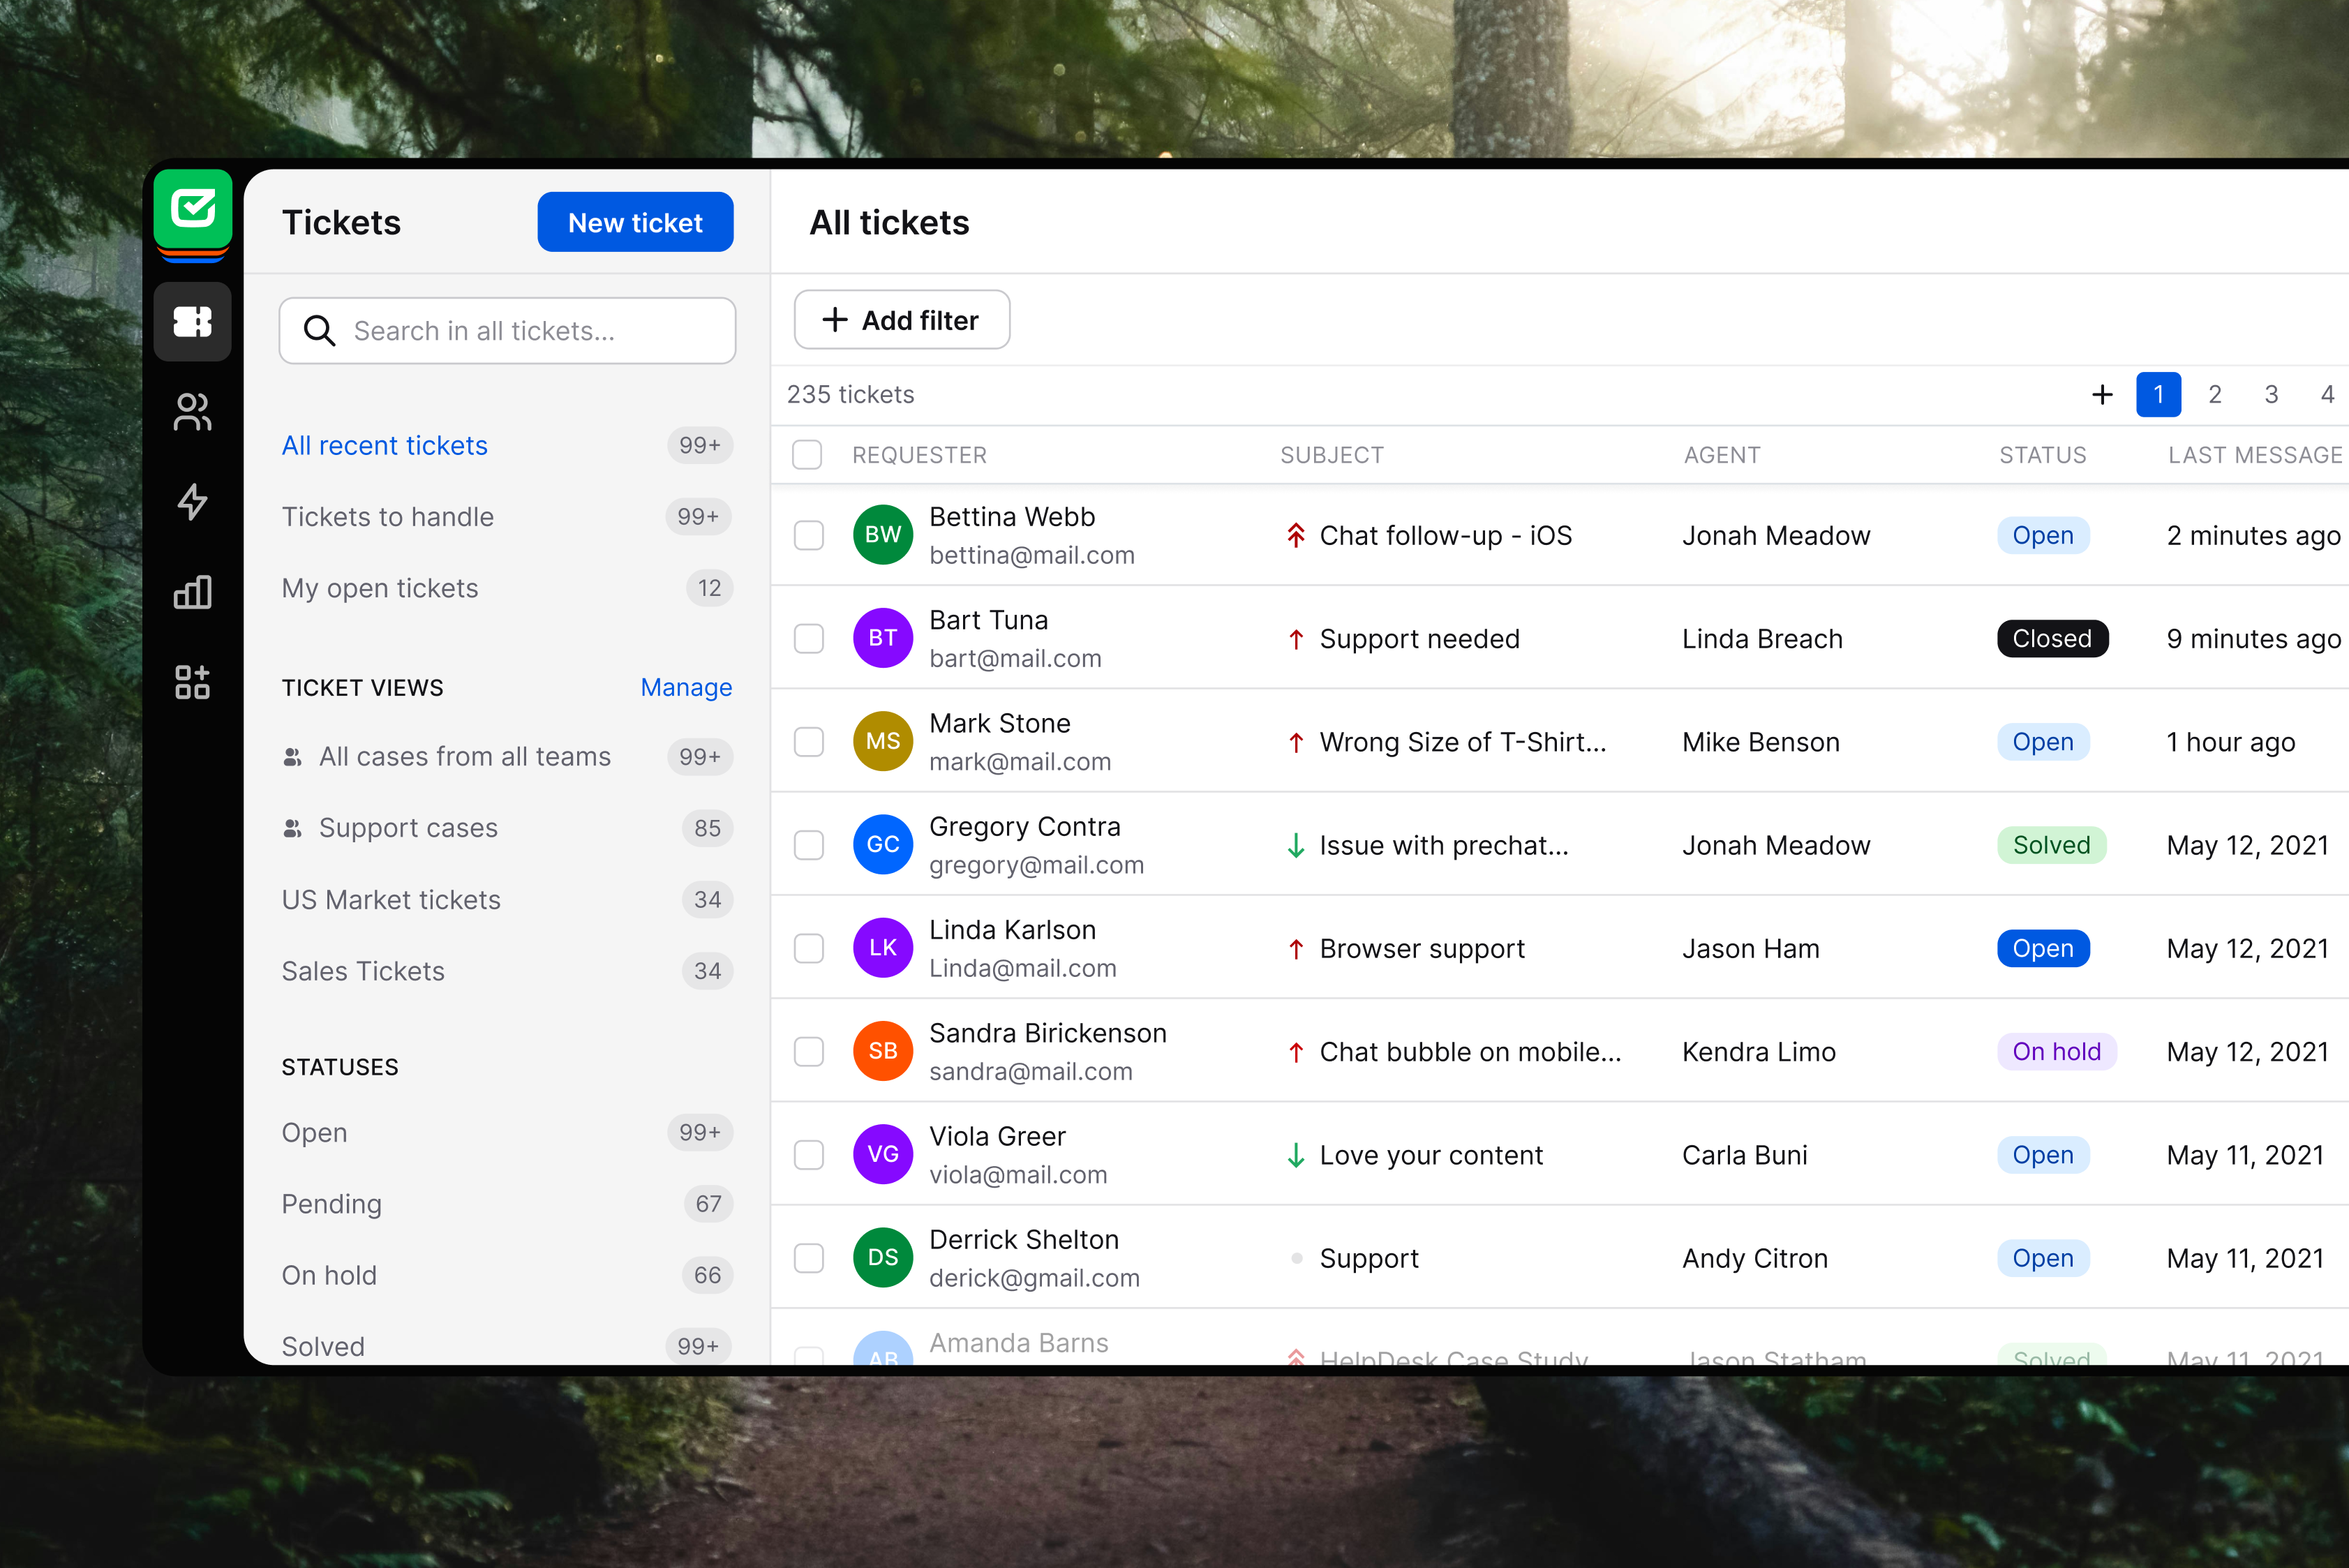Click the MS avatar for Mark Stone
This screenshot has width=2349, height=1568.
[x=883, y=742]
